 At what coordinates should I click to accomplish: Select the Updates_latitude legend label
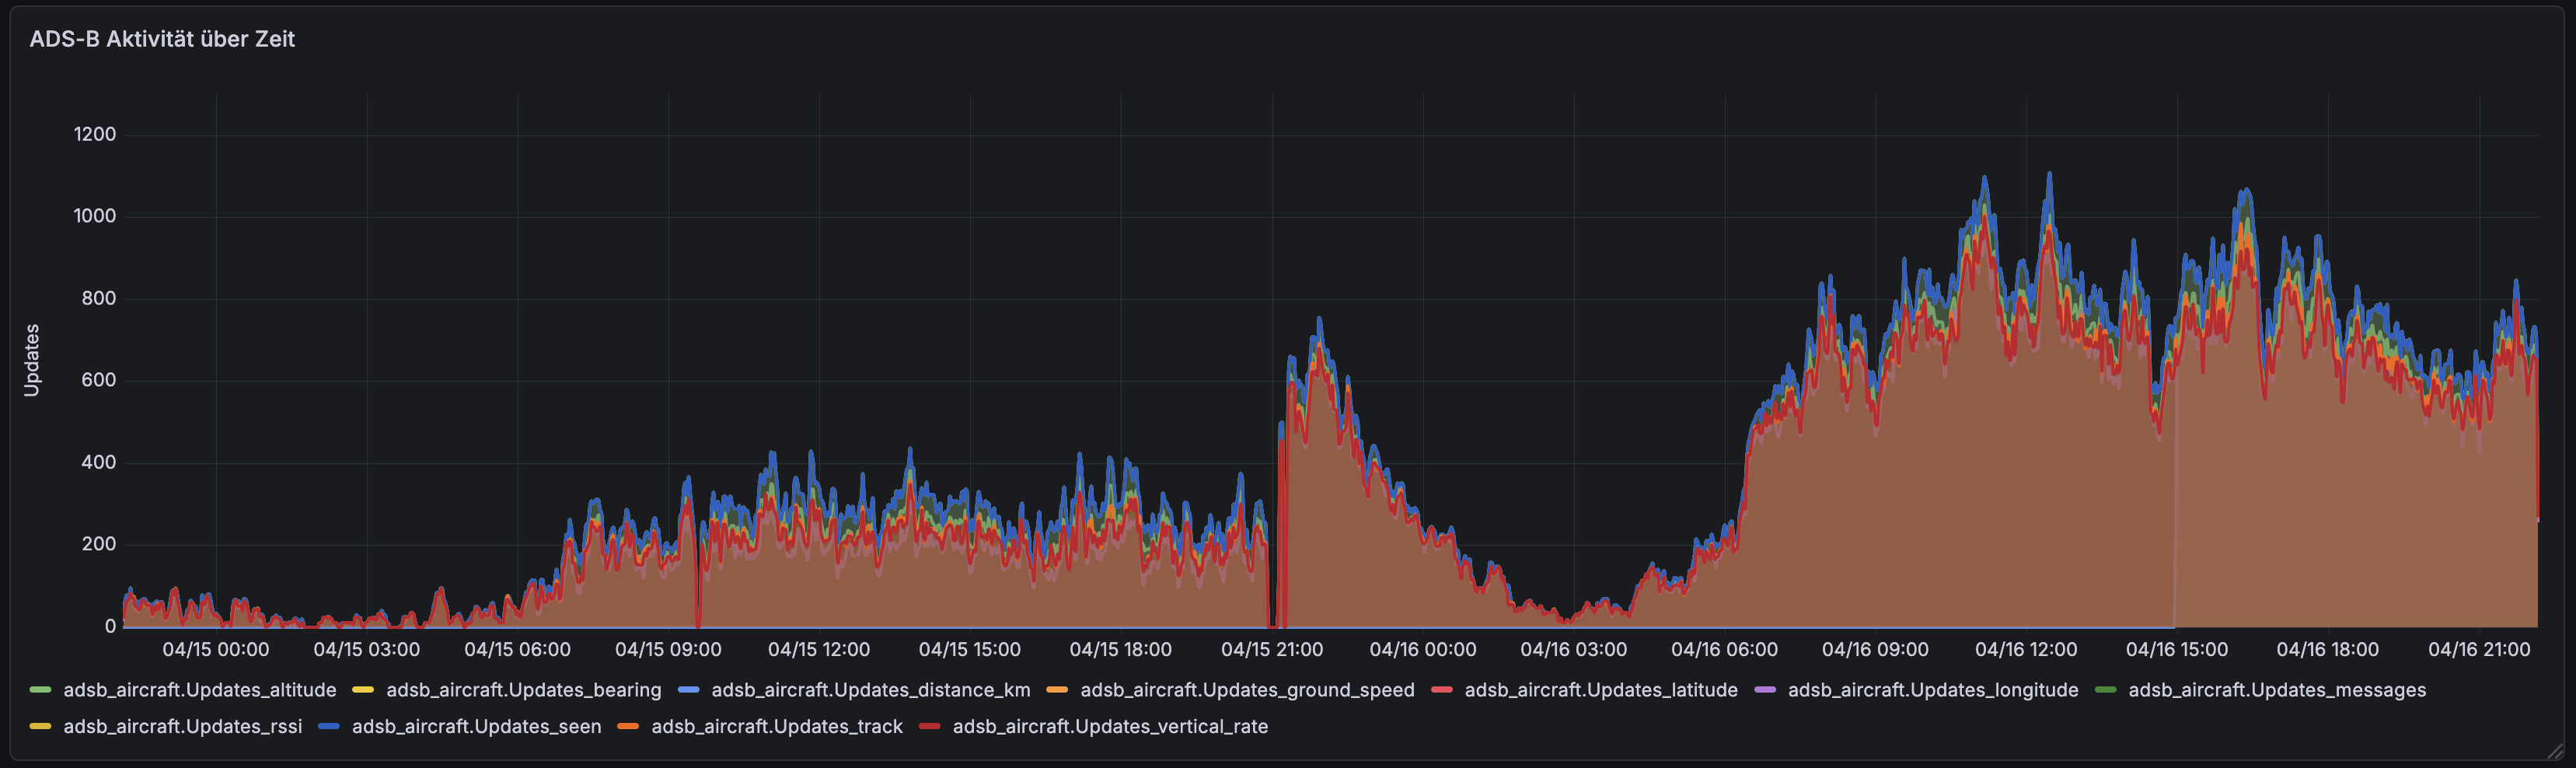(x=1600, y=690)
